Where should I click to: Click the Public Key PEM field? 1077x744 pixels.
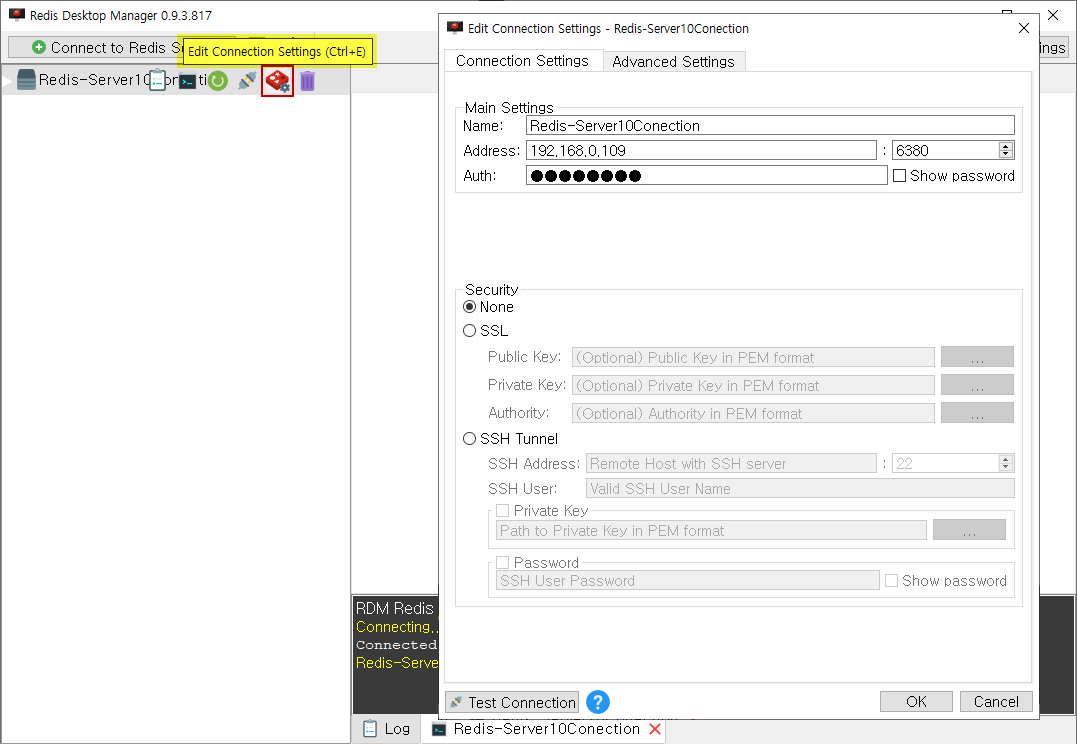(753, 357)
